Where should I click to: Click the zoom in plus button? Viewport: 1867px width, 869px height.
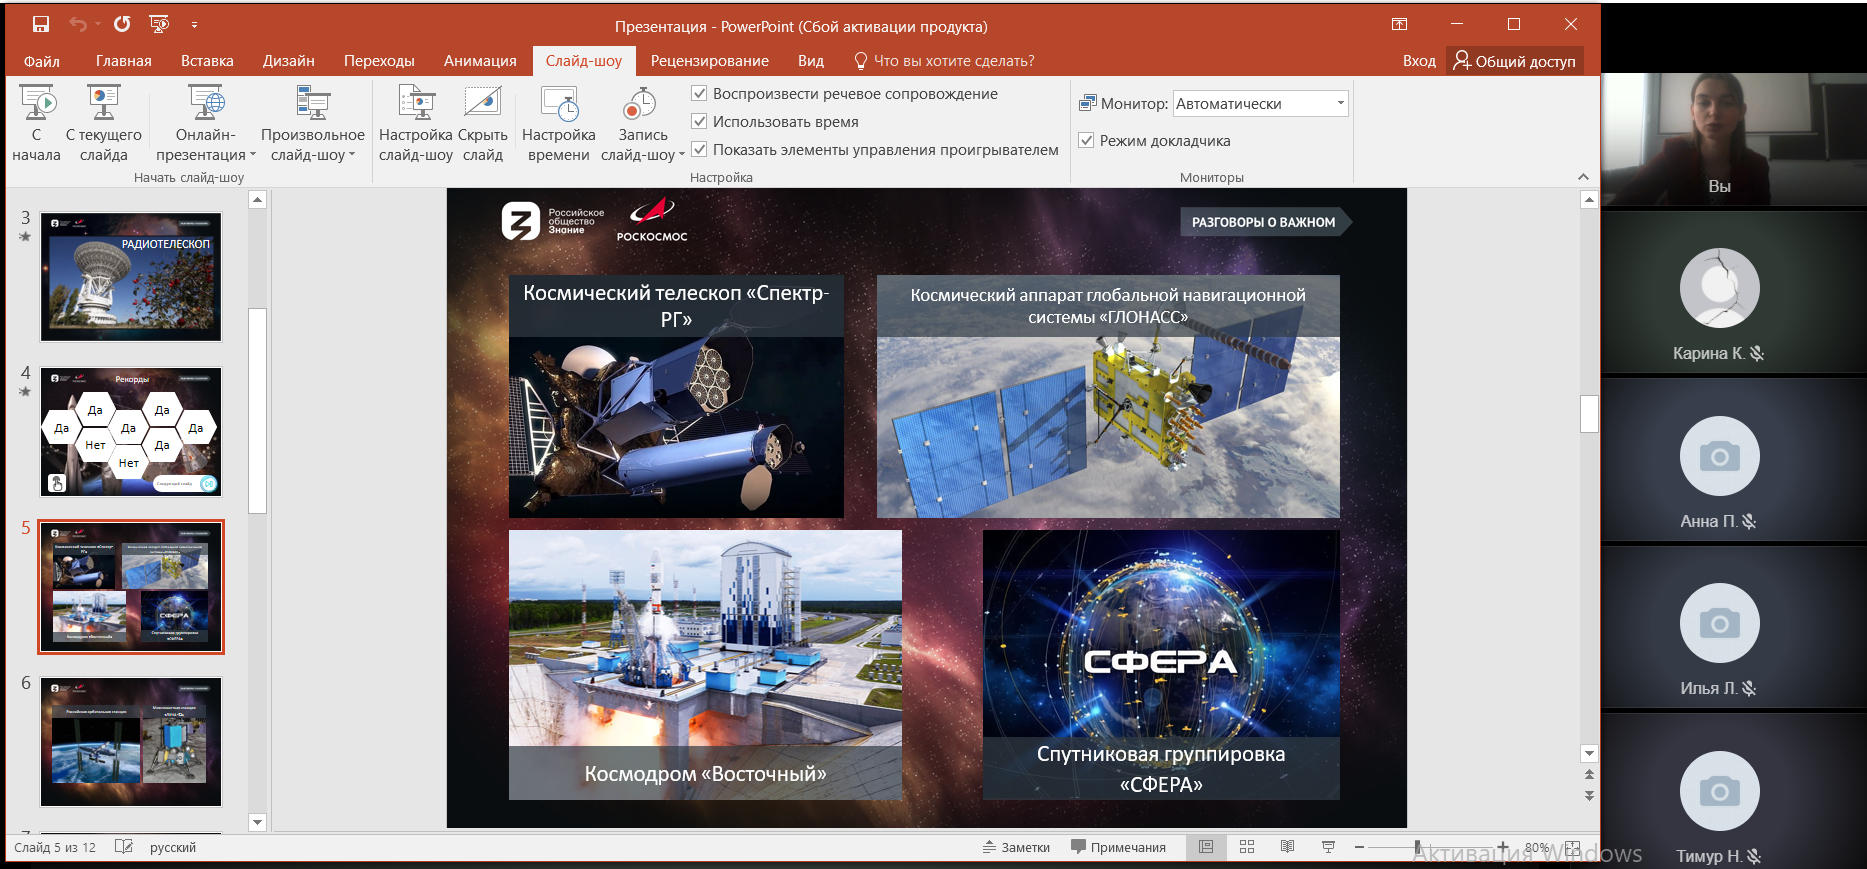coord(1502,847)
